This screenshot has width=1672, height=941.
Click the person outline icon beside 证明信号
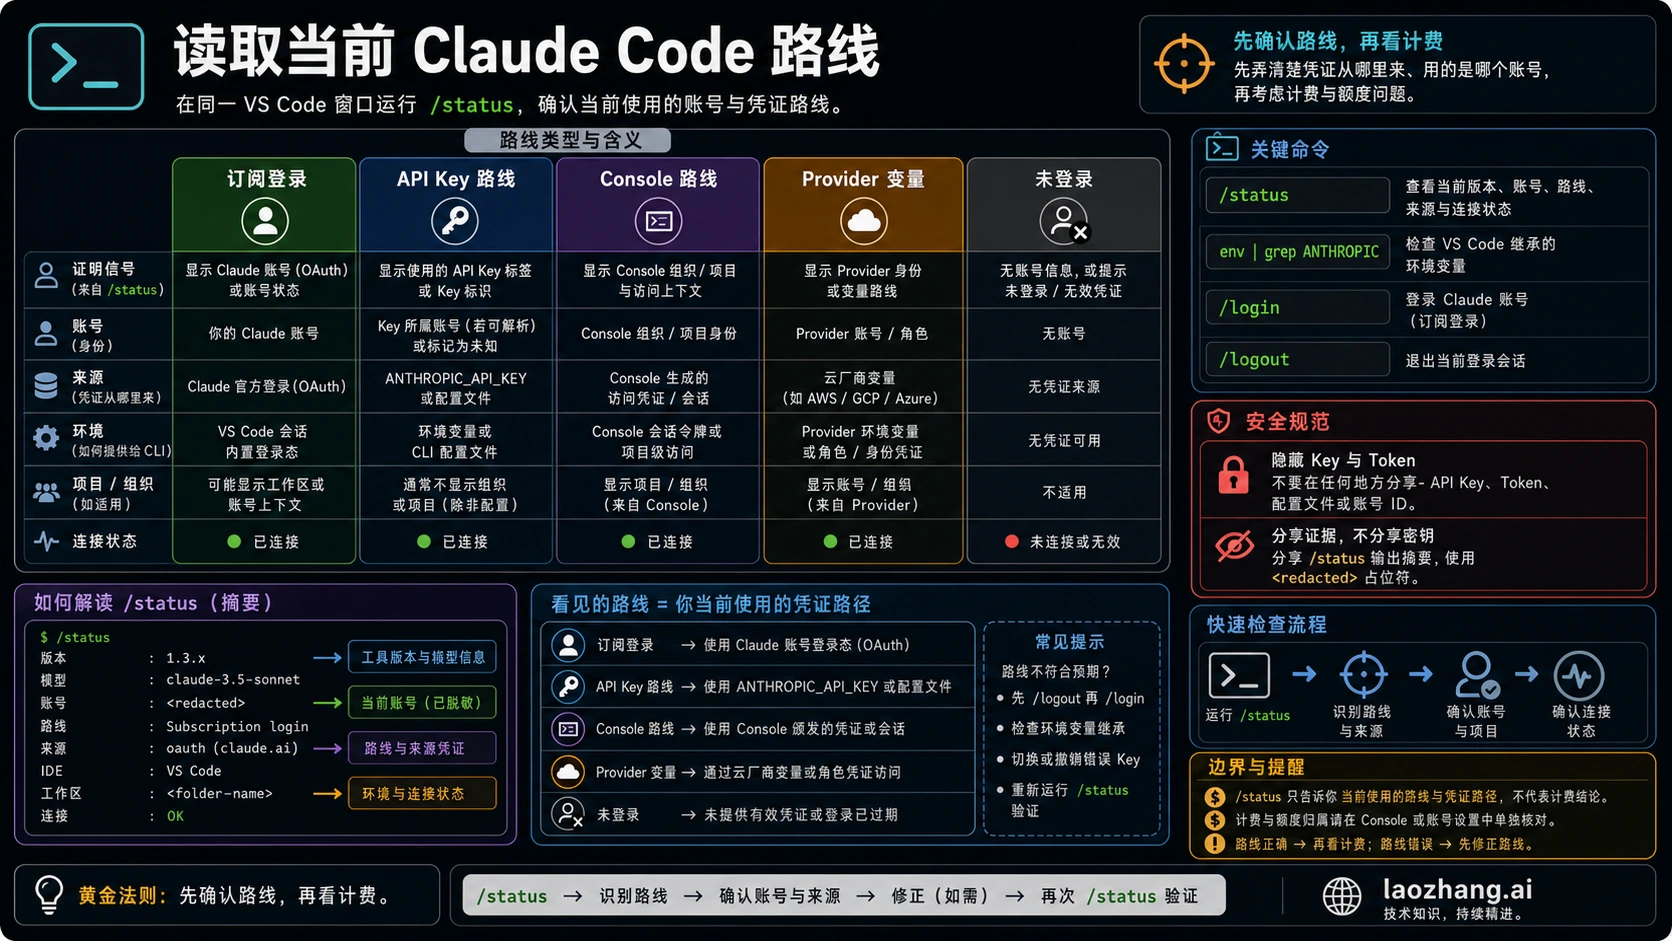(46, 277)
